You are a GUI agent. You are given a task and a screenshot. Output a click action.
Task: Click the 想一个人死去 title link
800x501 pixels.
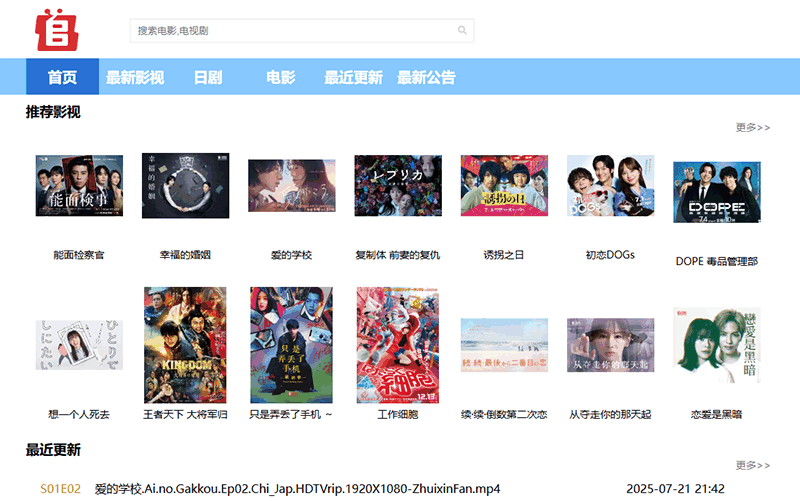(x=79, y=414)
